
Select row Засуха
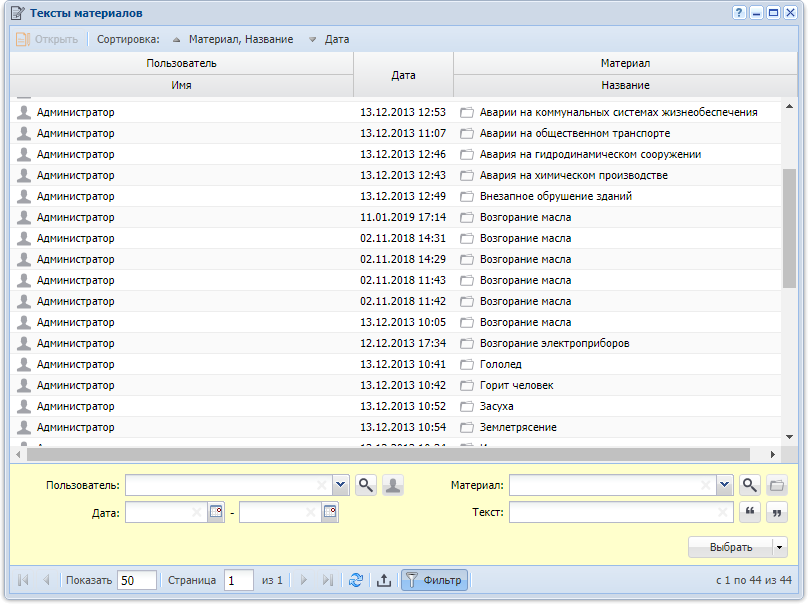click(396, 407)
